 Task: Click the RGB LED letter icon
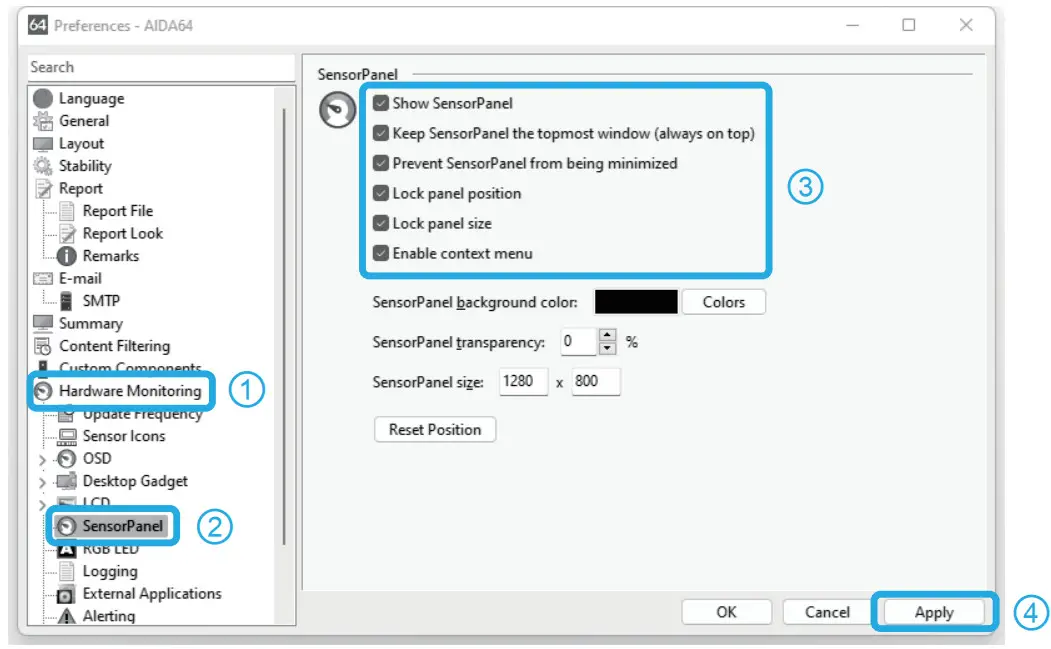66,549
